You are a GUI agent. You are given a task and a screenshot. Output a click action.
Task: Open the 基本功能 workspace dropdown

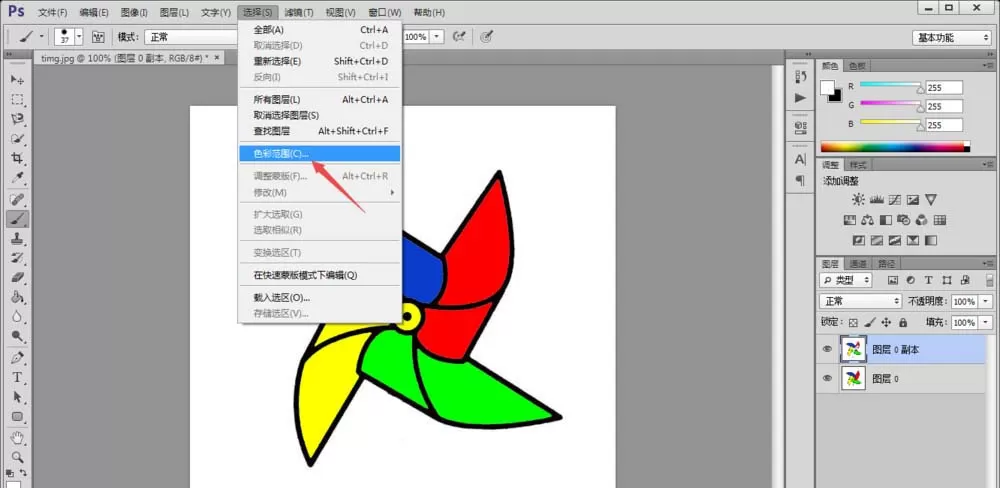tap(951, 38)
